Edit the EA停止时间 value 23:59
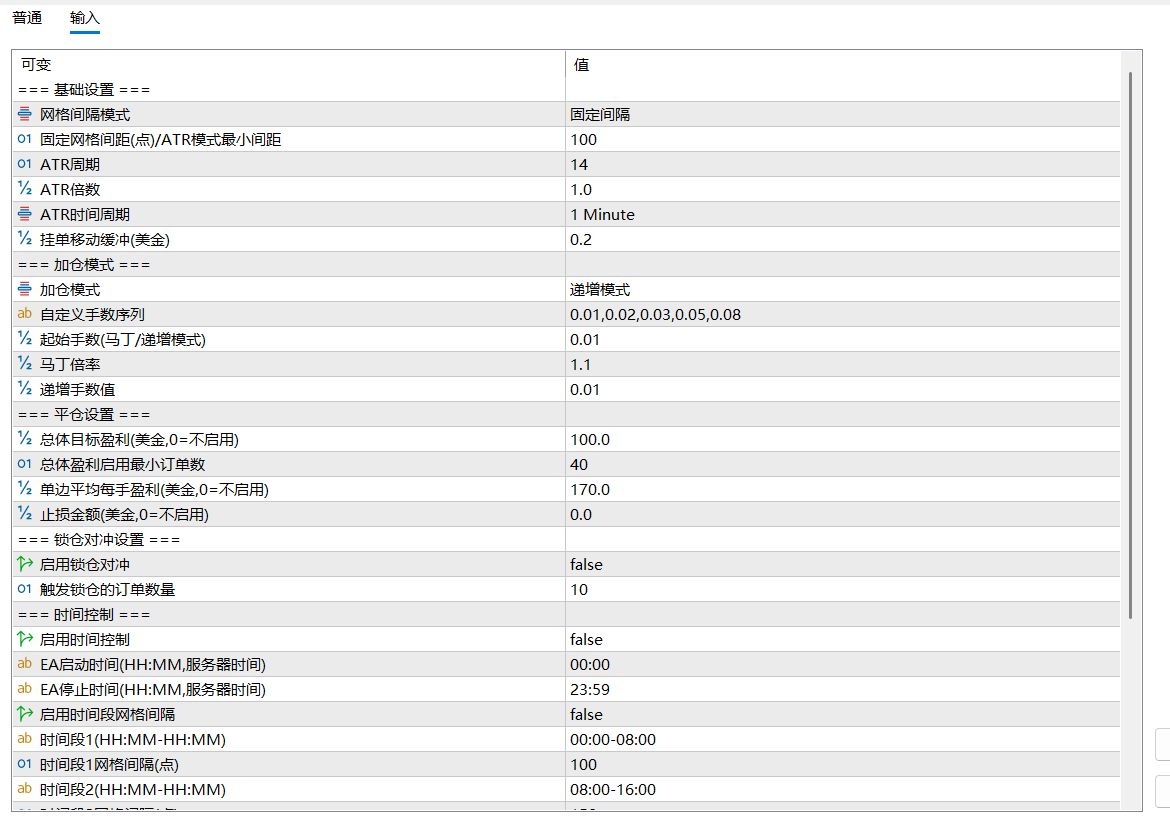 click(842, 689)
